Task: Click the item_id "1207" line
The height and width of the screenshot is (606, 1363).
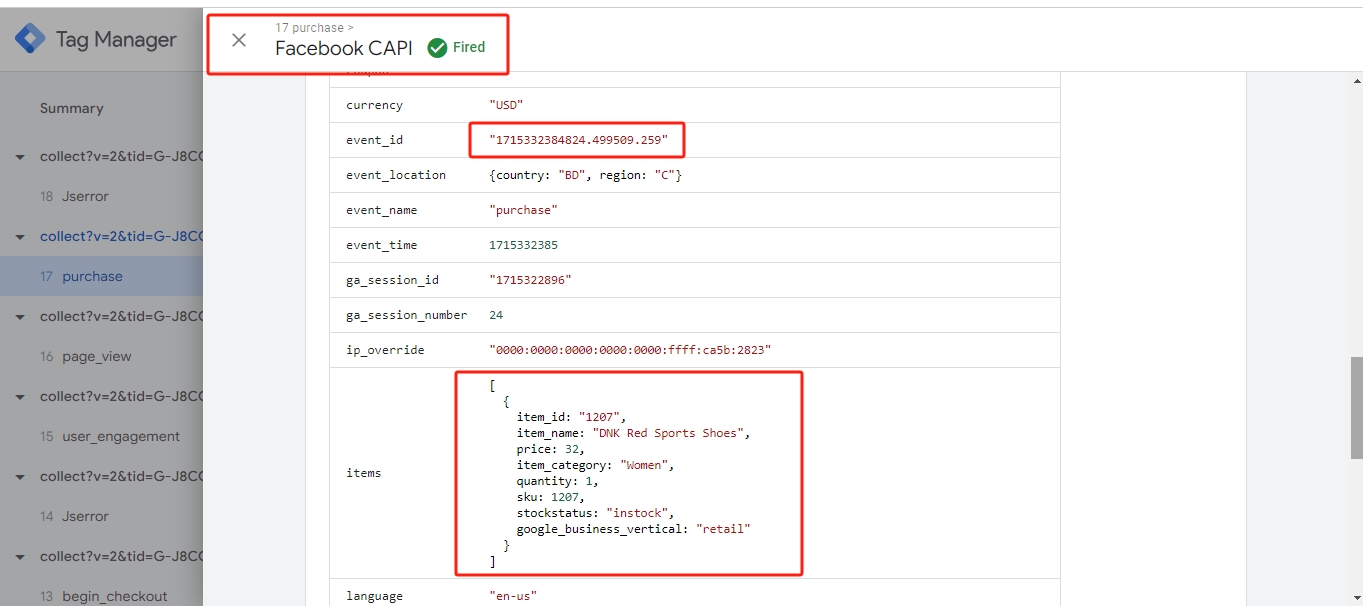Action: click(572, 417)
